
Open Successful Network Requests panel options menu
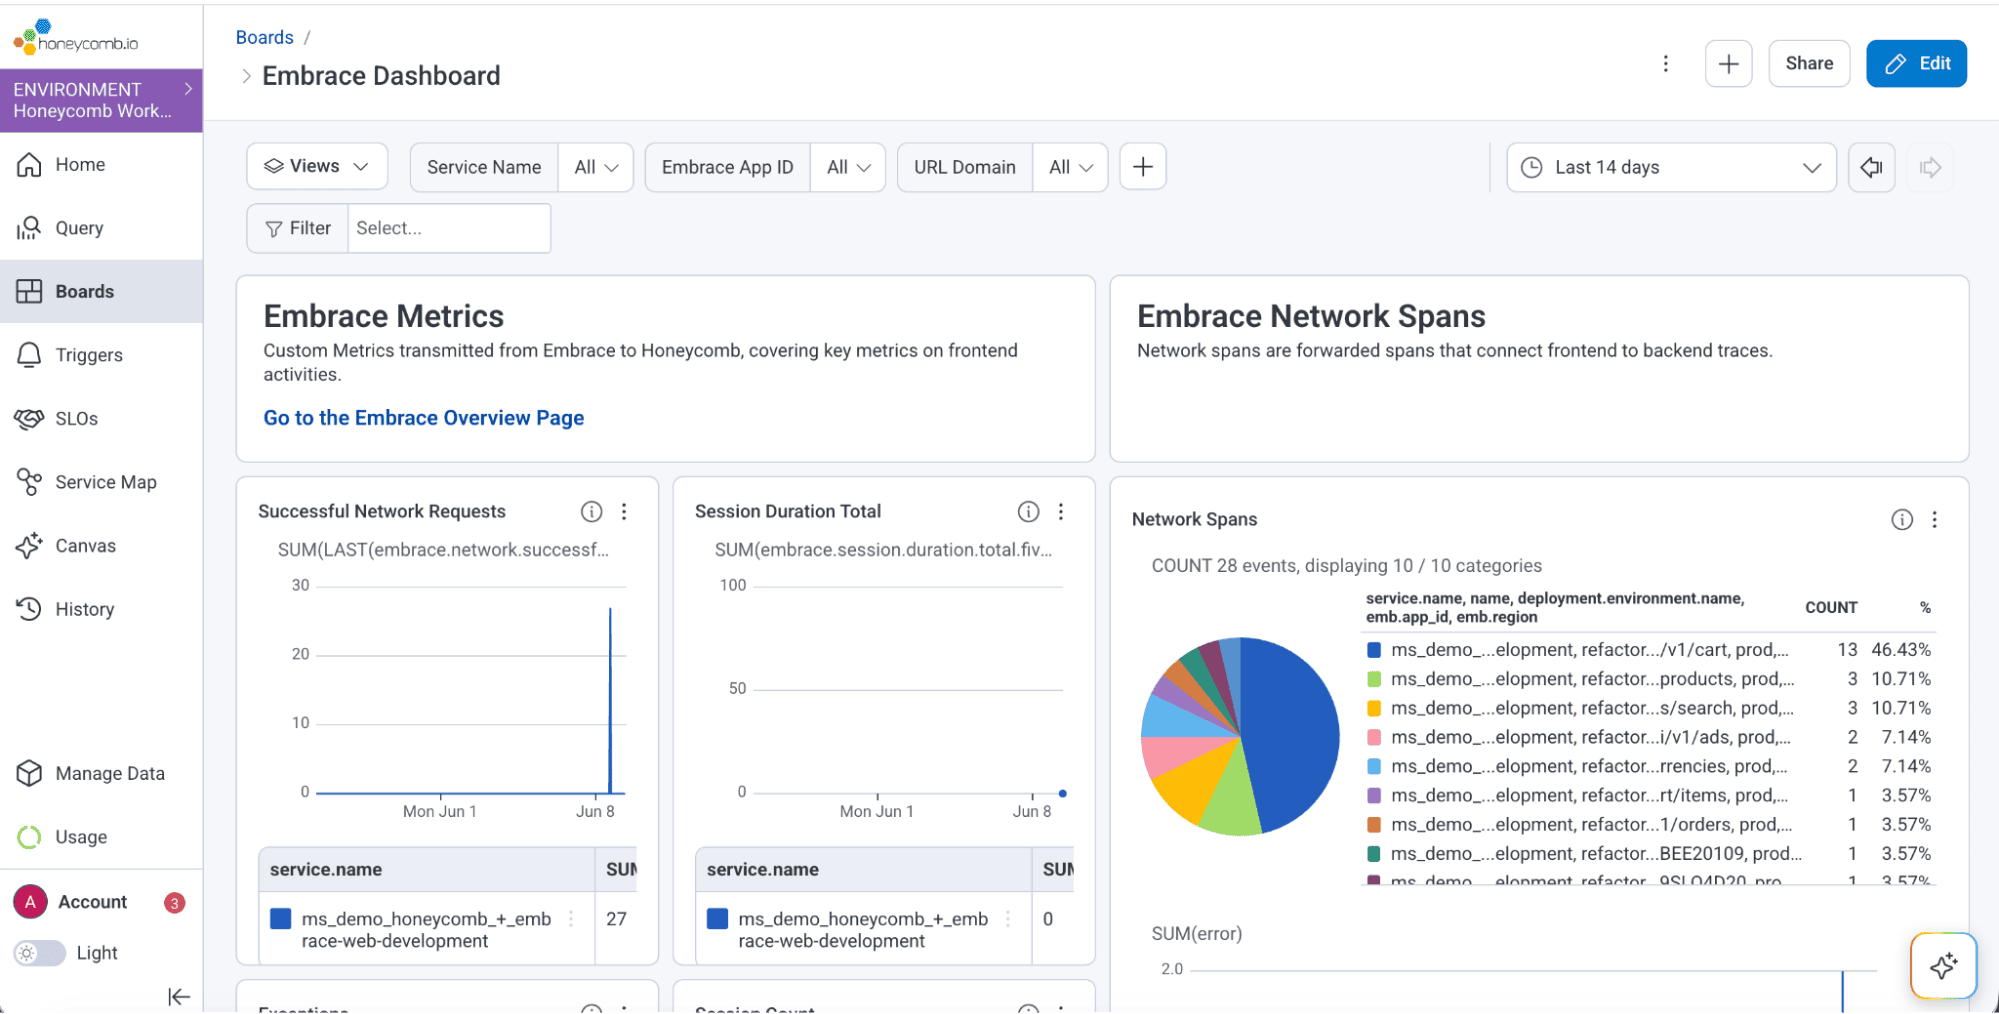tap(624, 512)
